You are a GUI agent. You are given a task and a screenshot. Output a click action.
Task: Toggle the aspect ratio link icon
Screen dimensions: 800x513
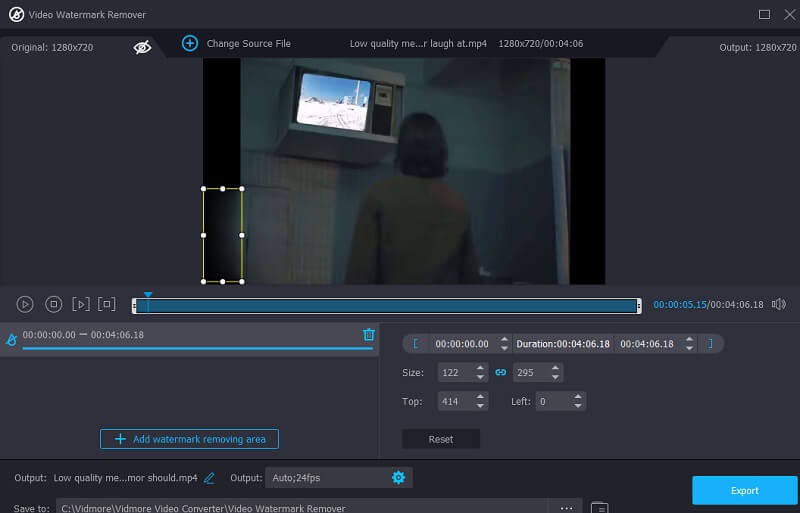pos(501,372)
